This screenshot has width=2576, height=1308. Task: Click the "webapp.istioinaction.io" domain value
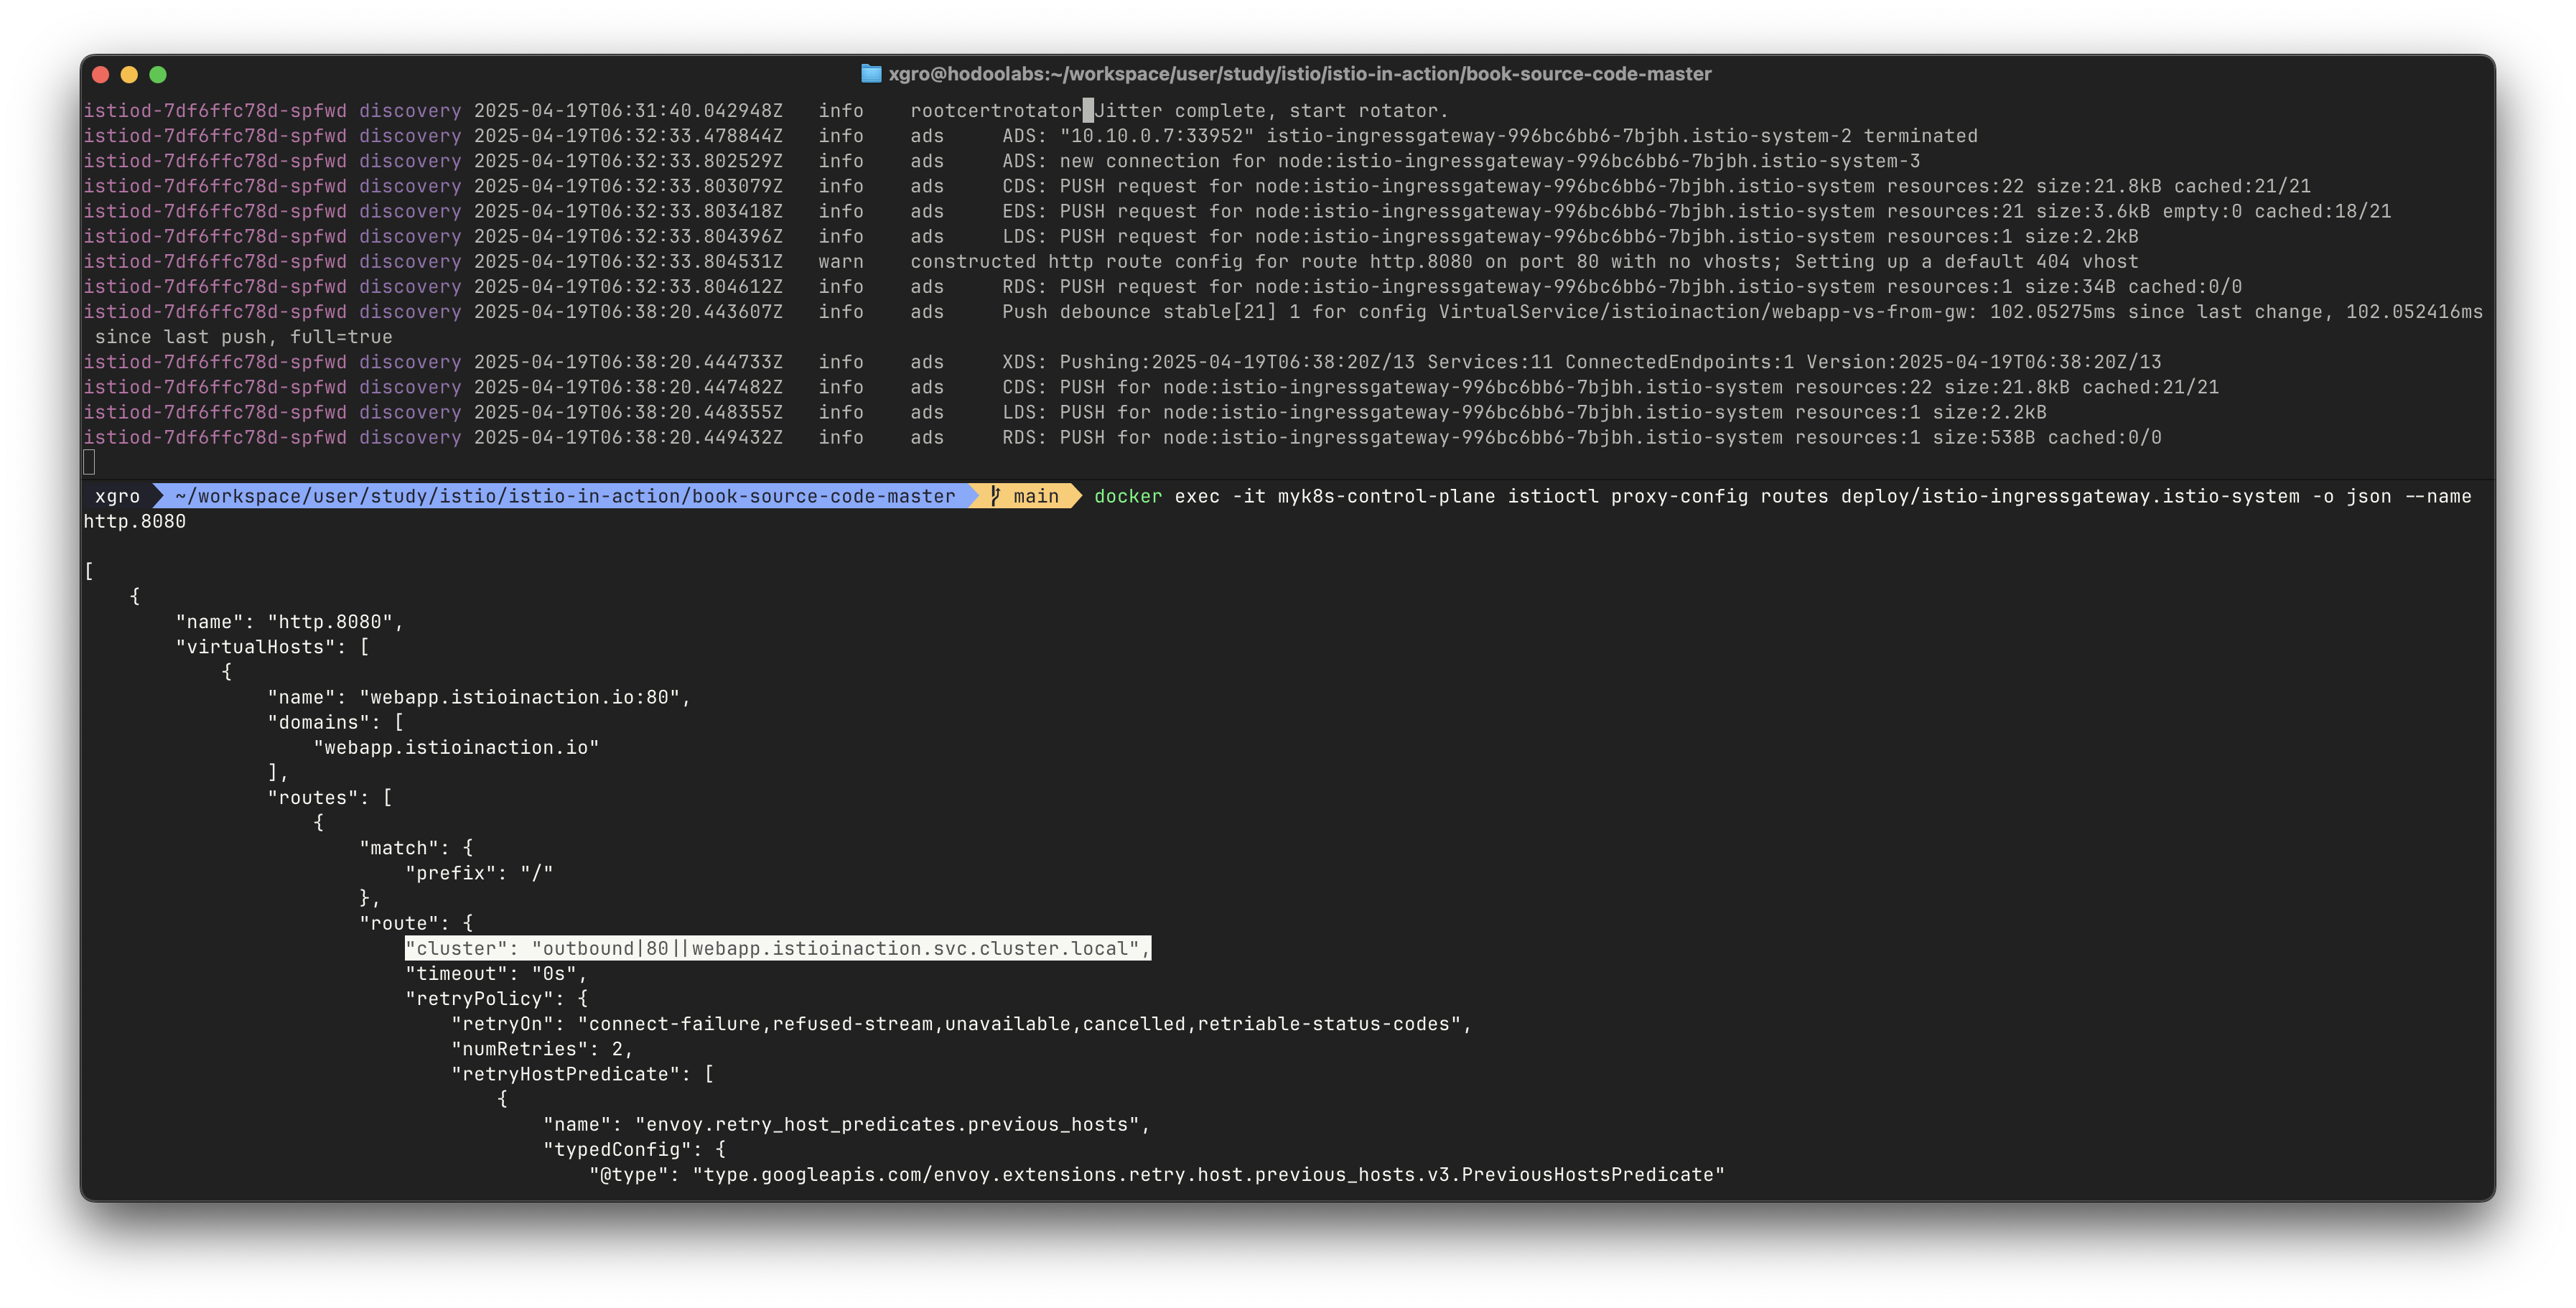[457, 747]
